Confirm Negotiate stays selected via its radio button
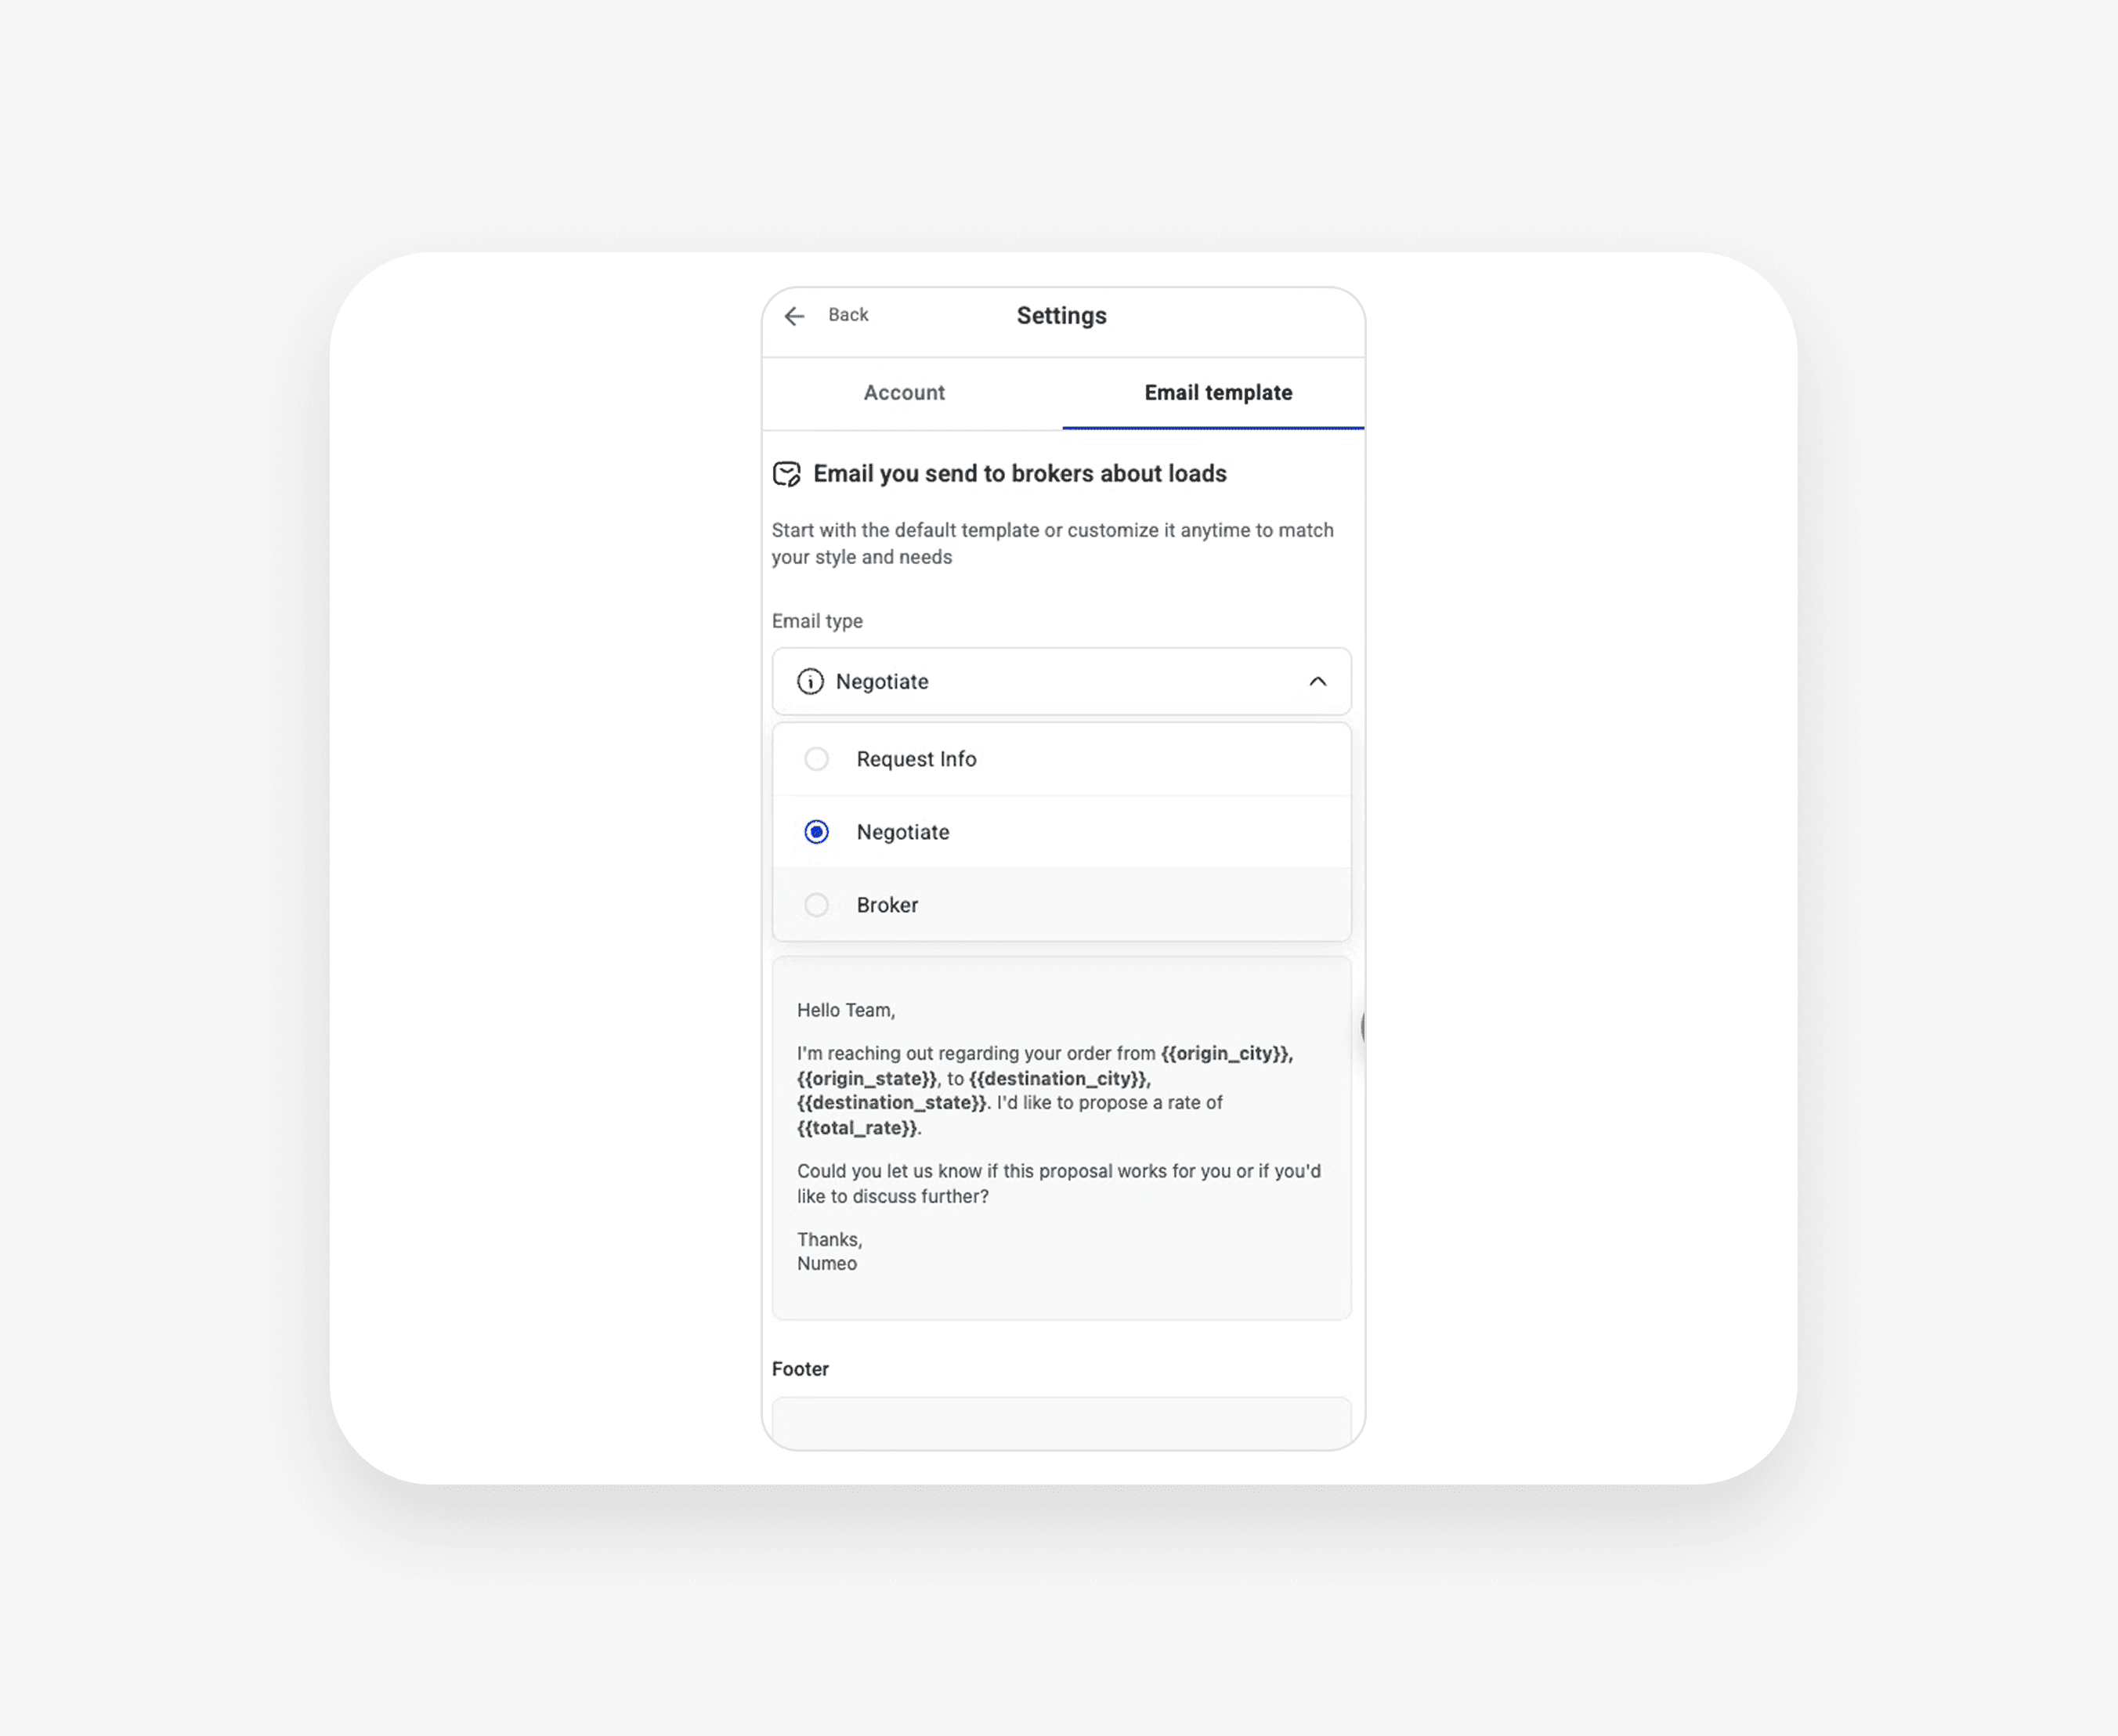Viewport: 2118px width, 1736px height. [816, 831]
